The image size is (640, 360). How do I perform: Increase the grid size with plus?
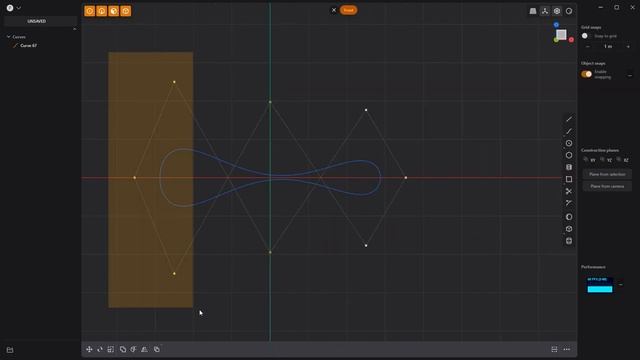(x=628, y=47)
